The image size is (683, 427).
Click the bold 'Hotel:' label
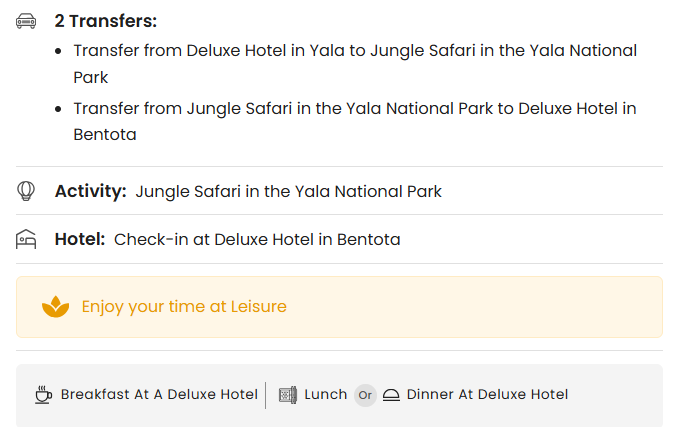80,240
